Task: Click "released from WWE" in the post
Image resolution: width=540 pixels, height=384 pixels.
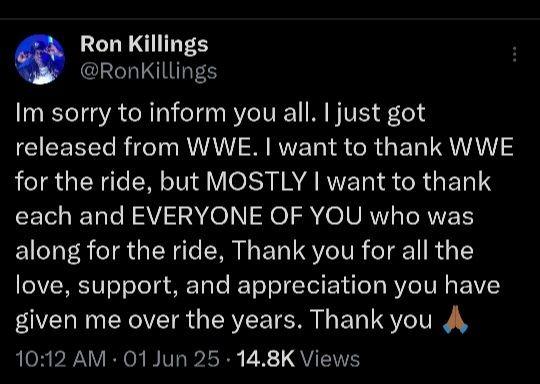Action: click(132, 147)
